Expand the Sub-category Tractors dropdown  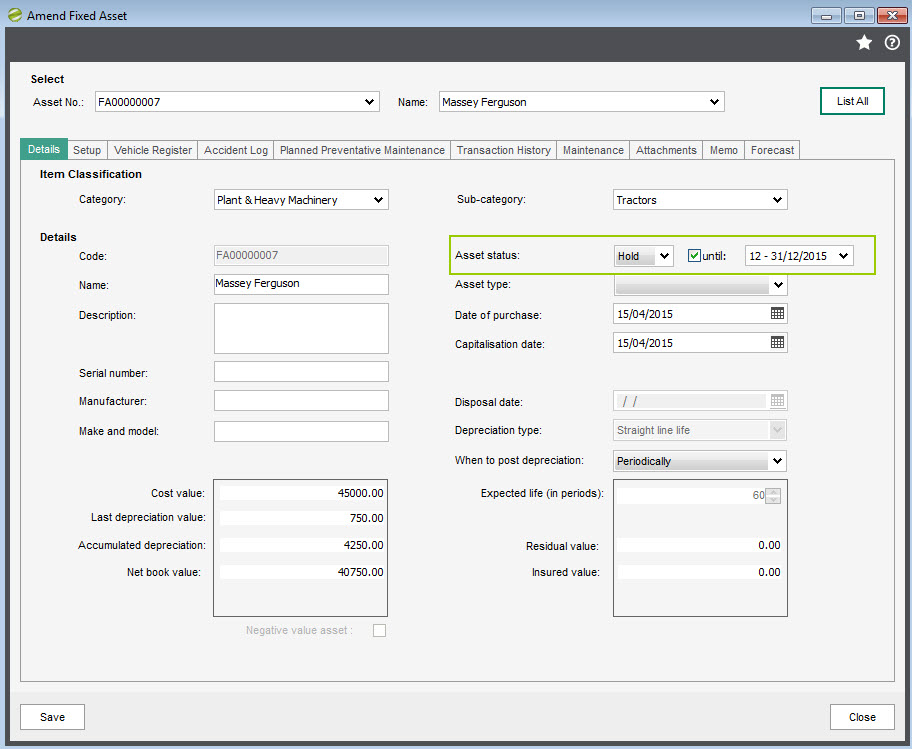(700, 200)
